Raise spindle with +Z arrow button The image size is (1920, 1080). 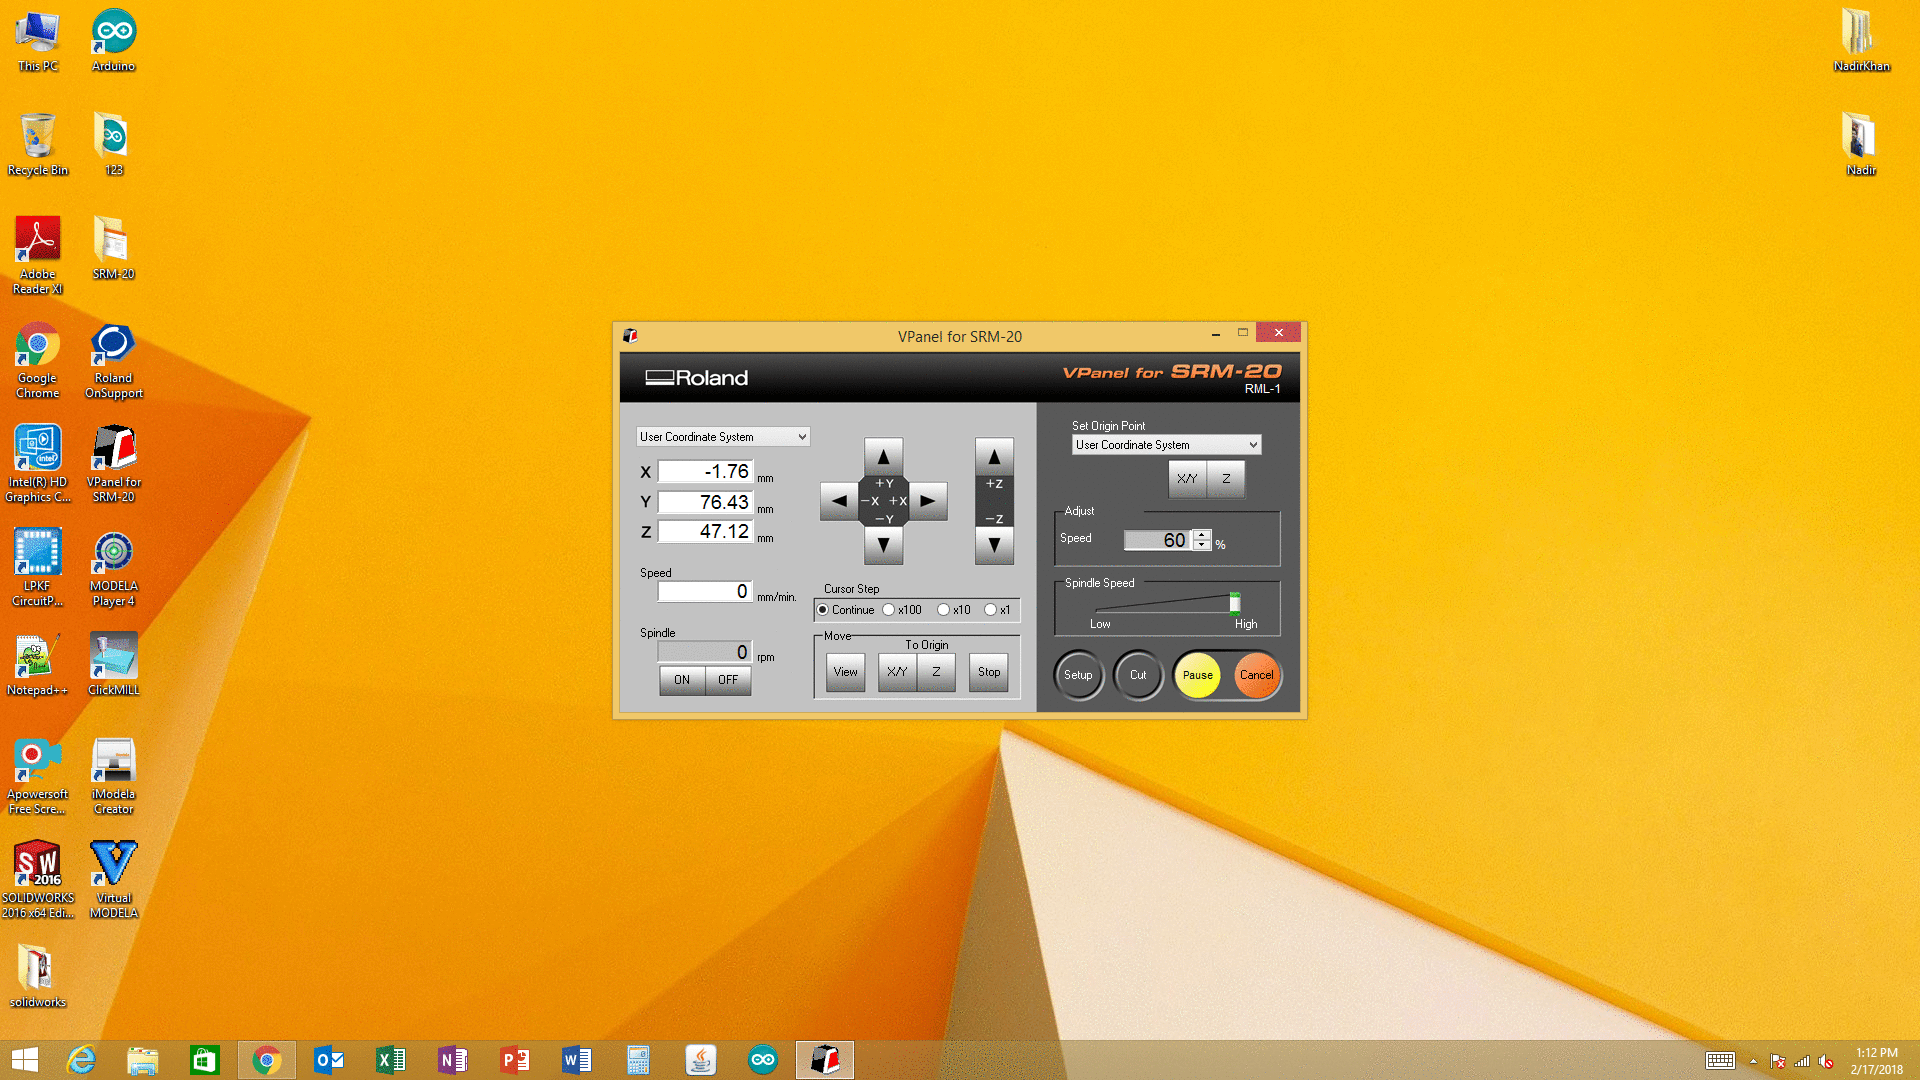point(993,457)
